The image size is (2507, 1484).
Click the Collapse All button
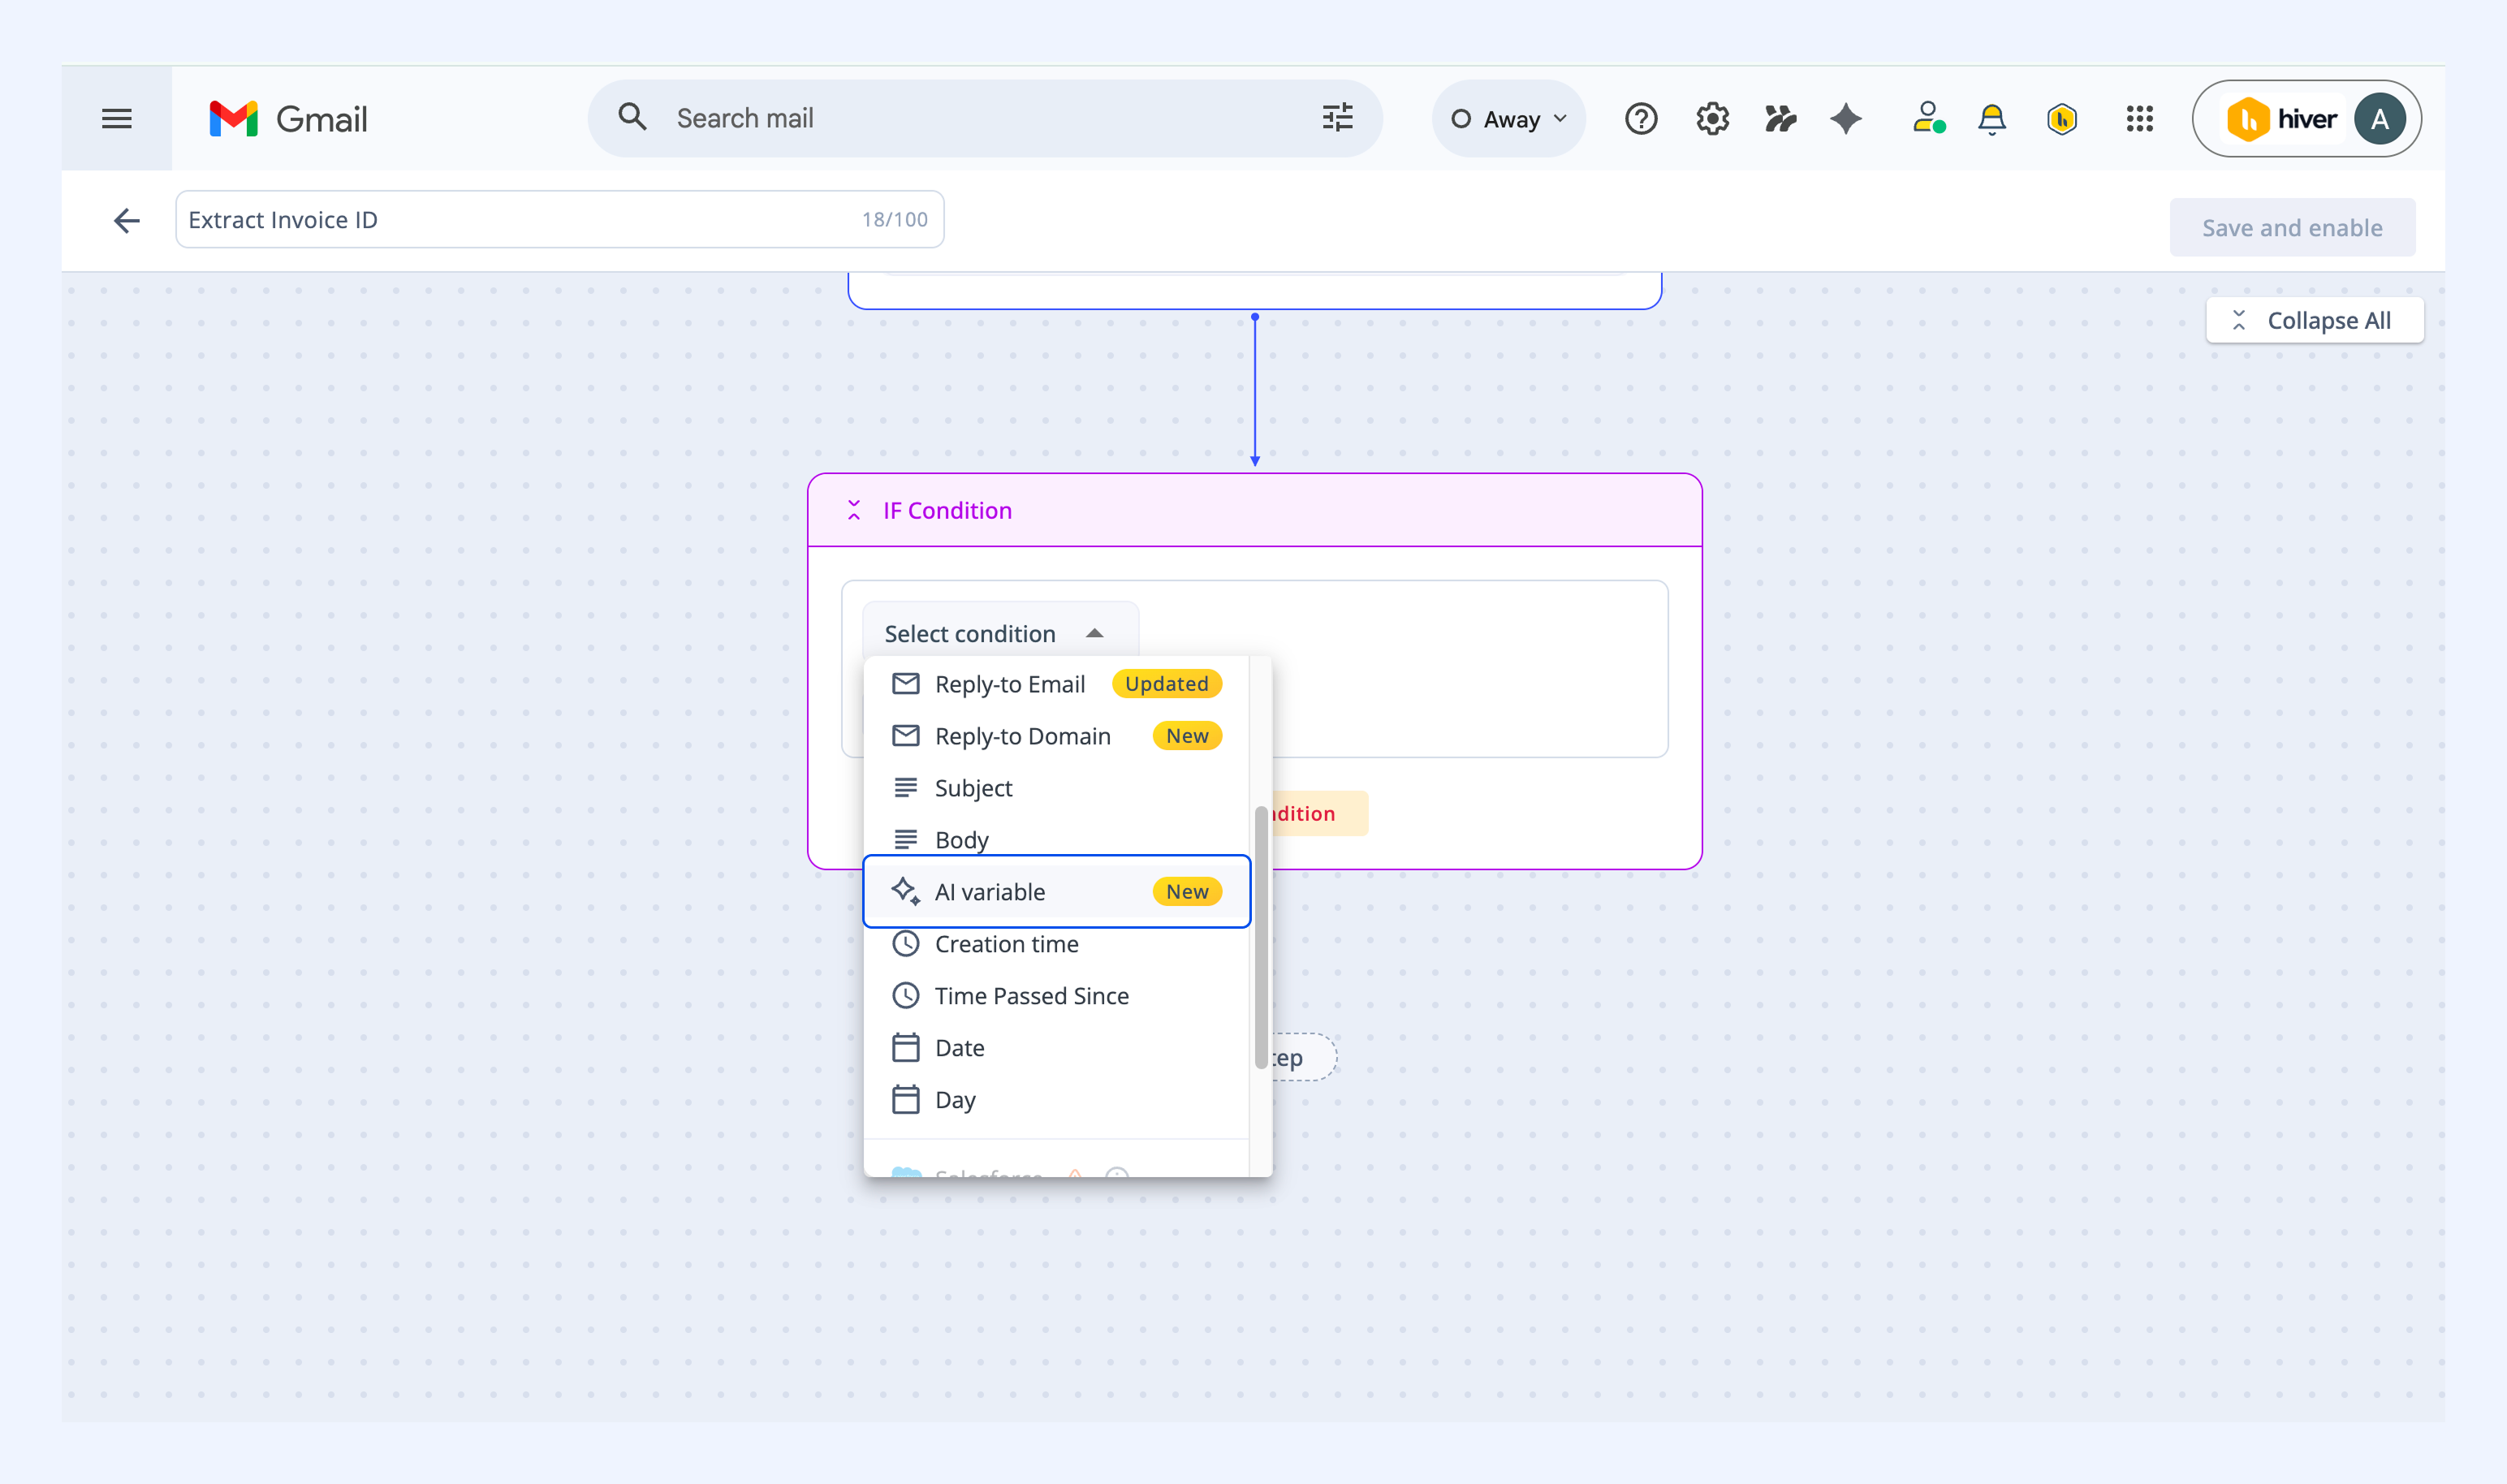[2314, 321]
